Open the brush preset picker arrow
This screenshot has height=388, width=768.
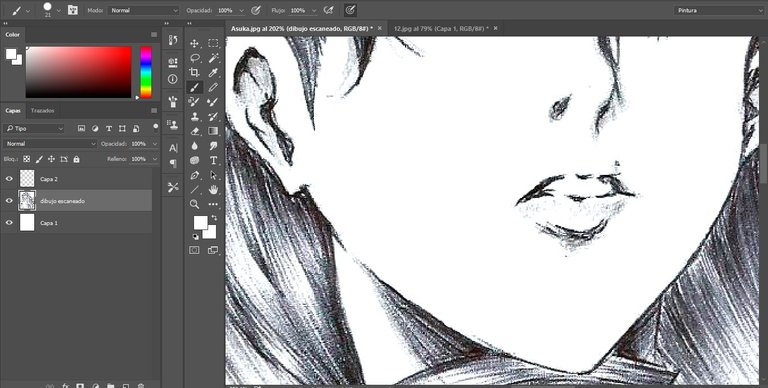coord(59,10)
